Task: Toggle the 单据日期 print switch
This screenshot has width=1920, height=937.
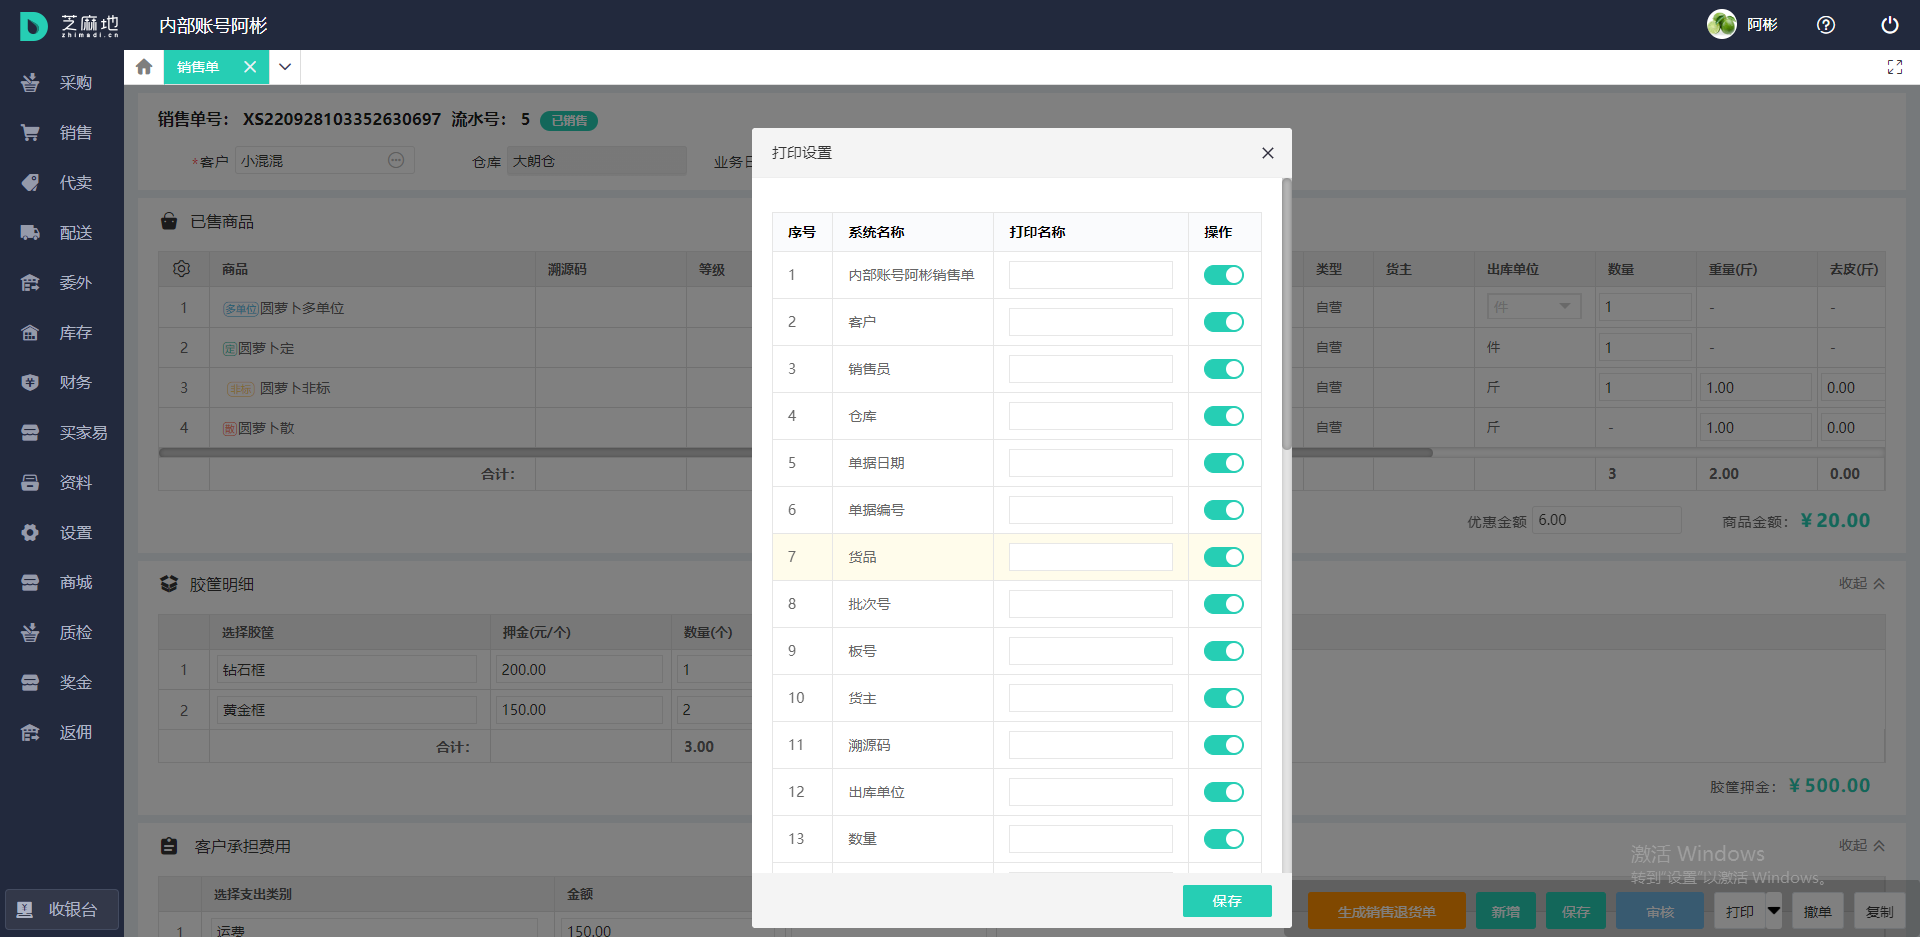Action: pyautogui.click(x=1224, y=463)
